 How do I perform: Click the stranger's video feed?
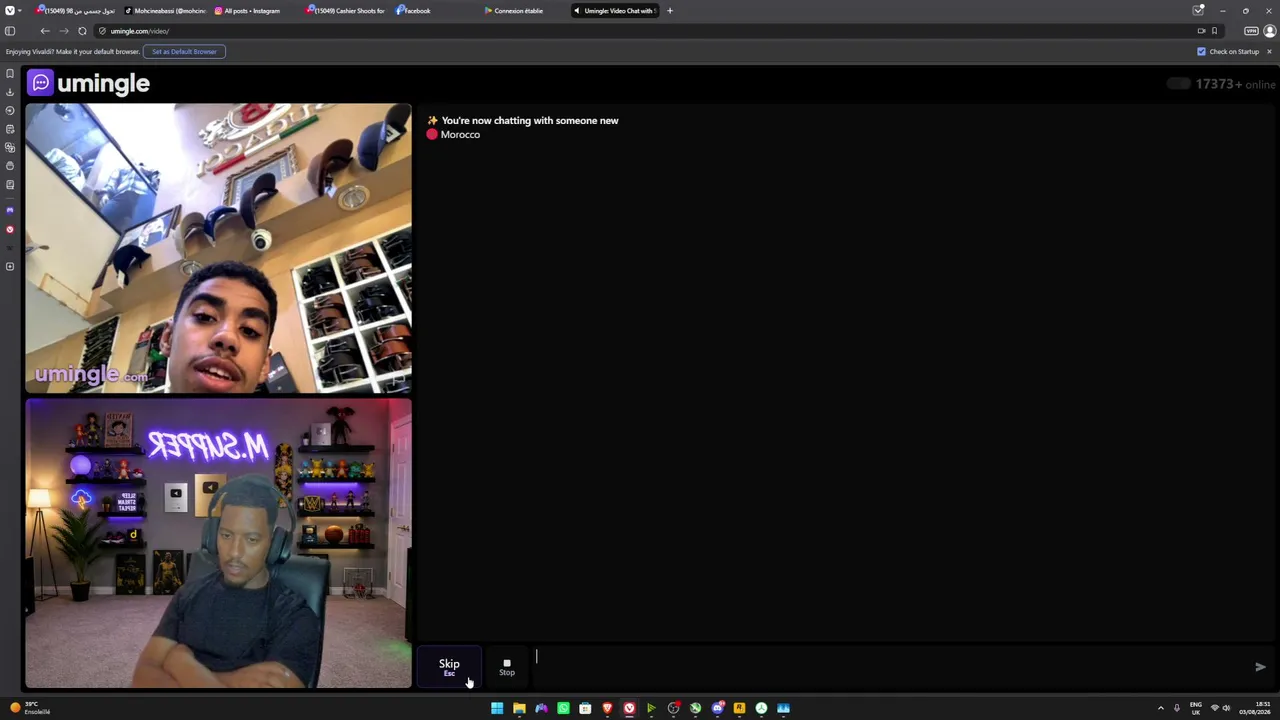(218, 249)
